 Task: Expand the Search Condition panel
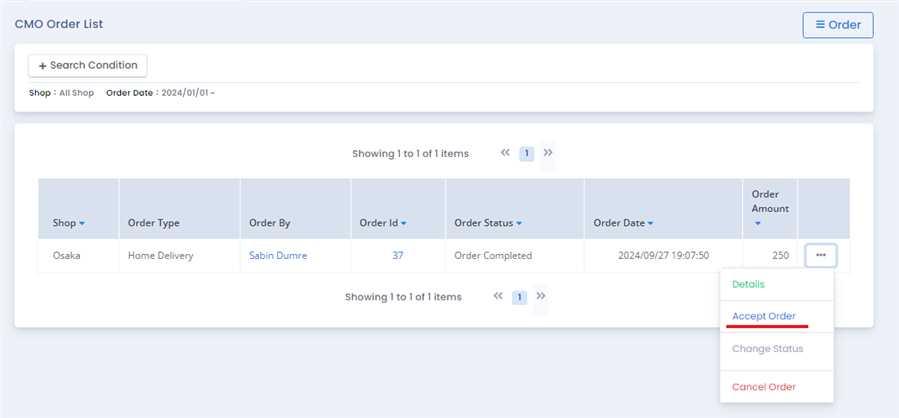(x=88, y=65)
